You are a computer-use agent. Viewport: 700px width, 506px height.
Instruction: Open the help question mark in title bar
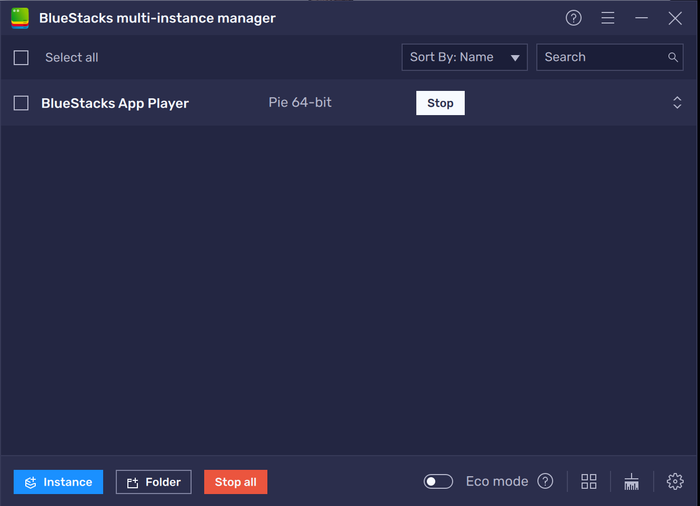coord(573,18)
